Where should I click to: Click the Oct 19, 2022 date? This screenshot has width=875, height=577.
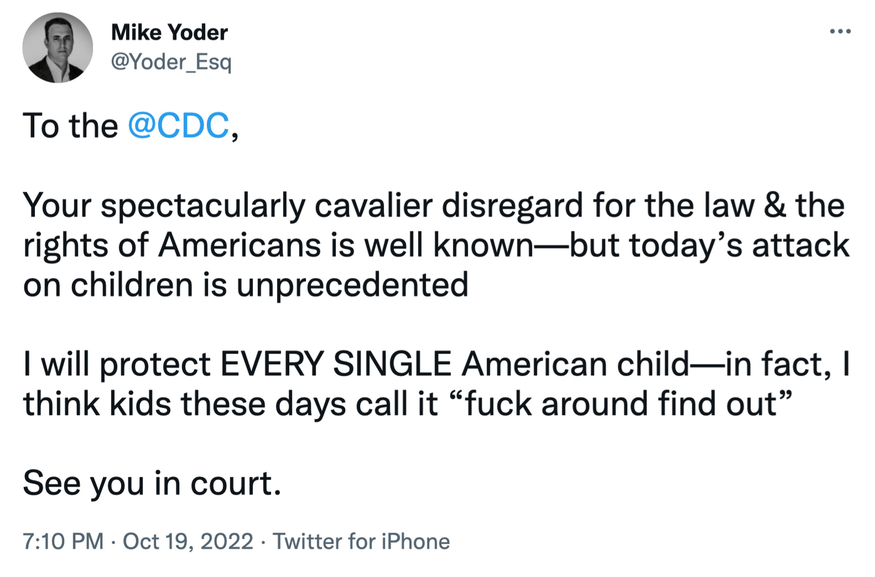(x=188, y=541)
